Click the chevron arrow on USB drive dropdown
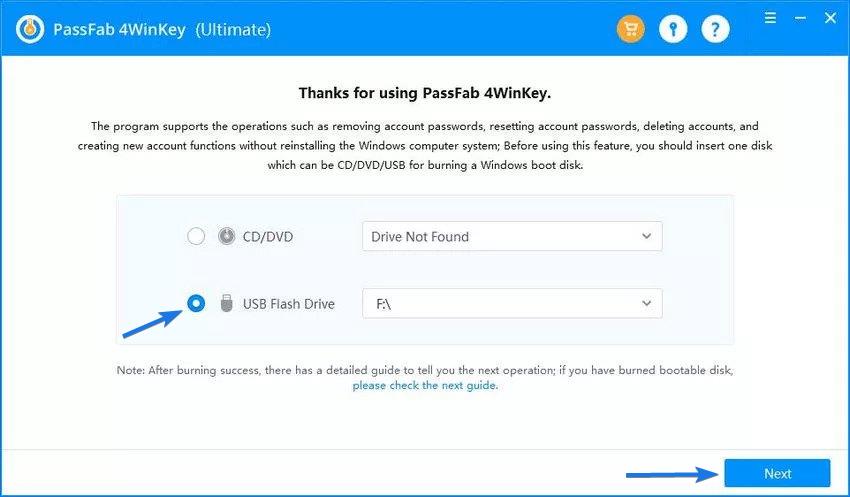 coord(646,304)
